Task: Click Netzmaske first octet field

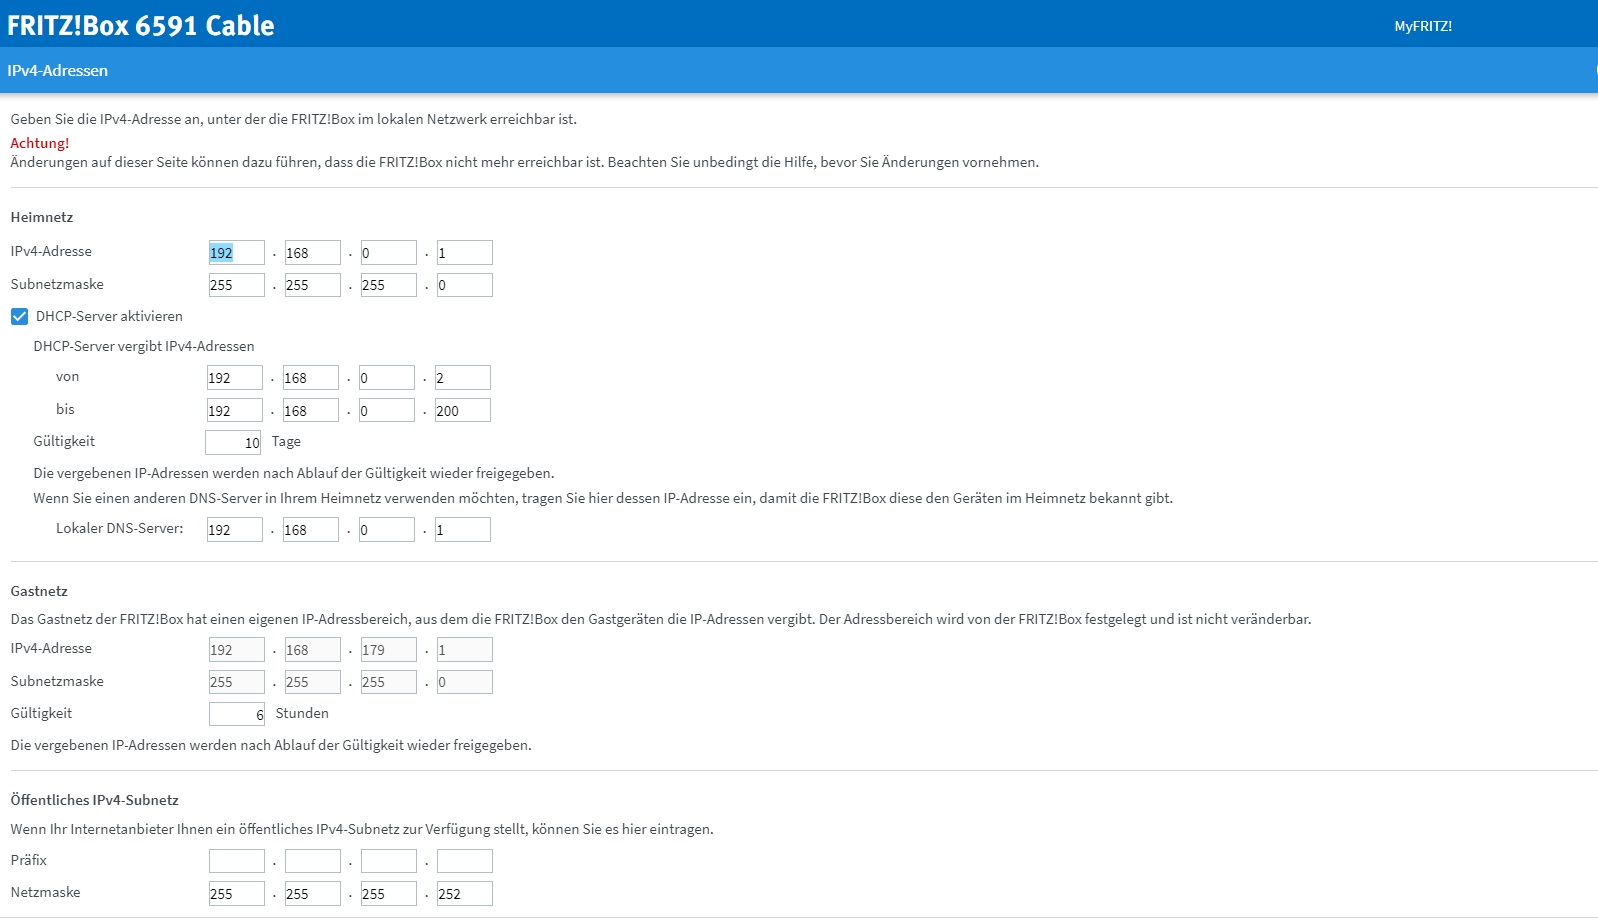Action: 237,894
